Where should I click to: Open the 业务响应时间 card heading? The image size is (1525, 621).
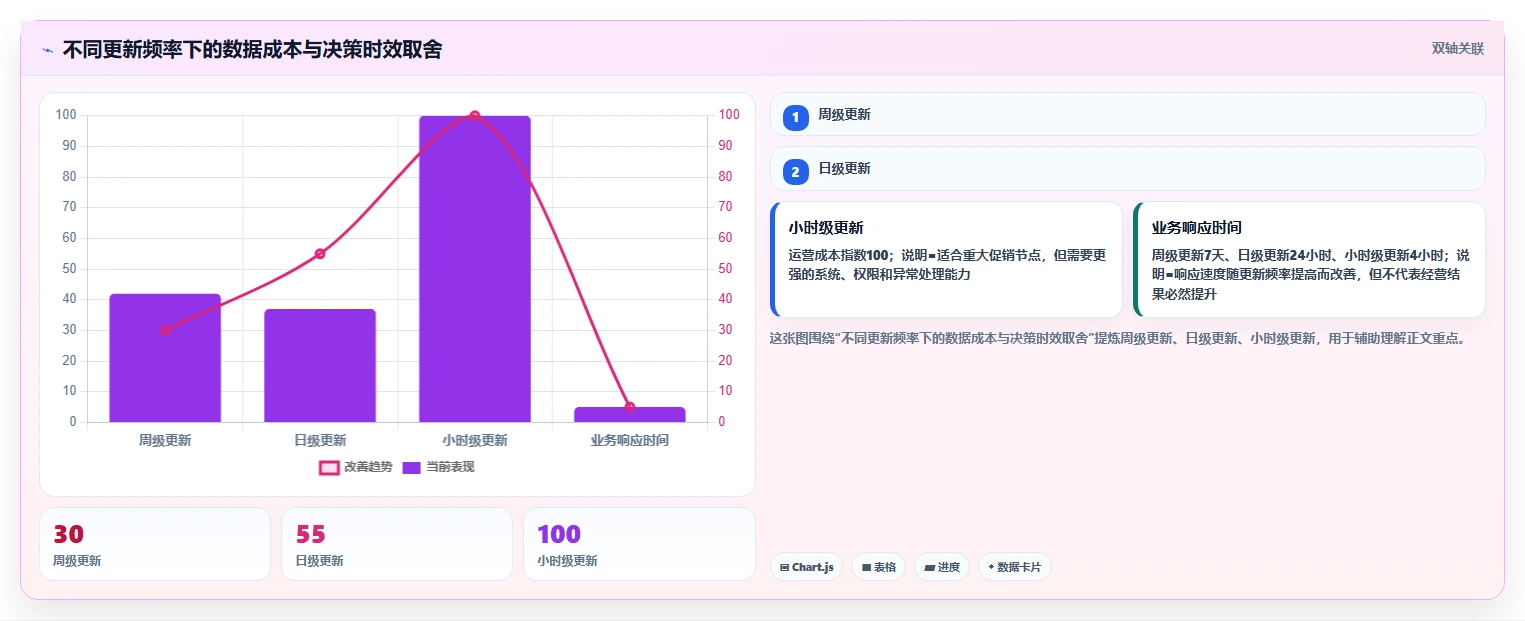tap(1197, 228)
